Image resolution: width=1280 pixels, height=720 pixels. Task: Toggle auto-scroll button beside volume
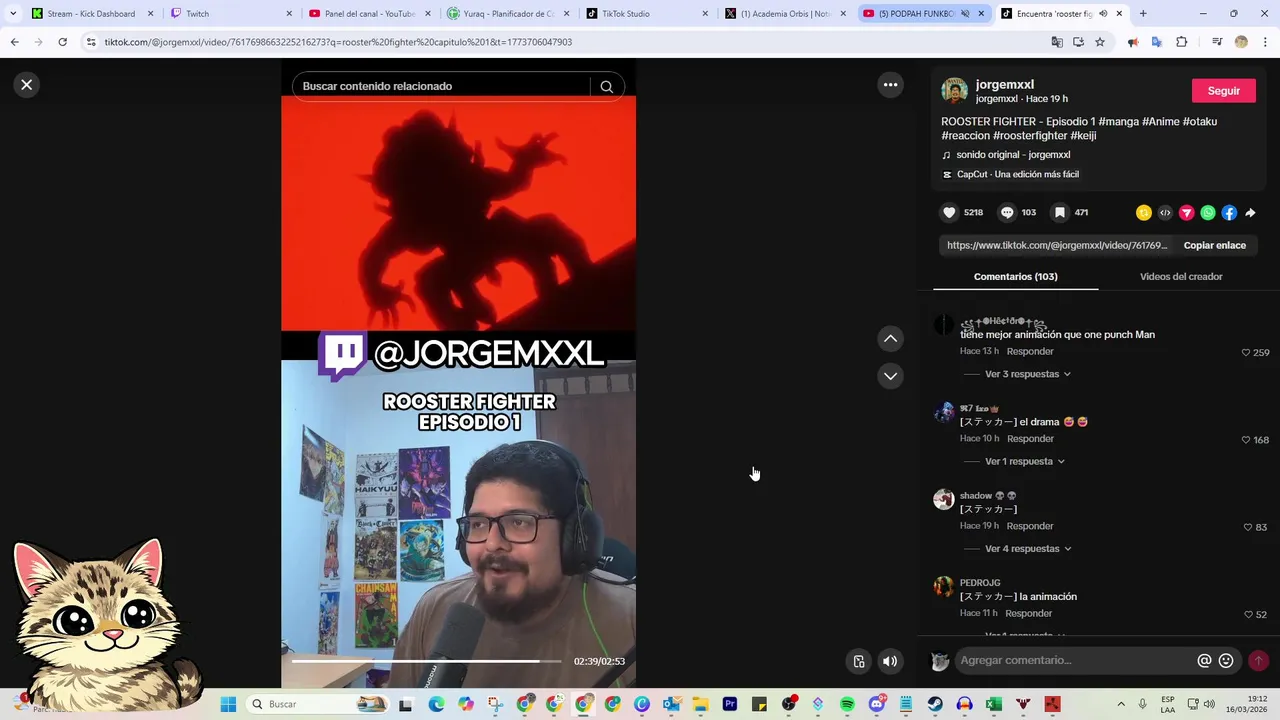coord(858,661)
